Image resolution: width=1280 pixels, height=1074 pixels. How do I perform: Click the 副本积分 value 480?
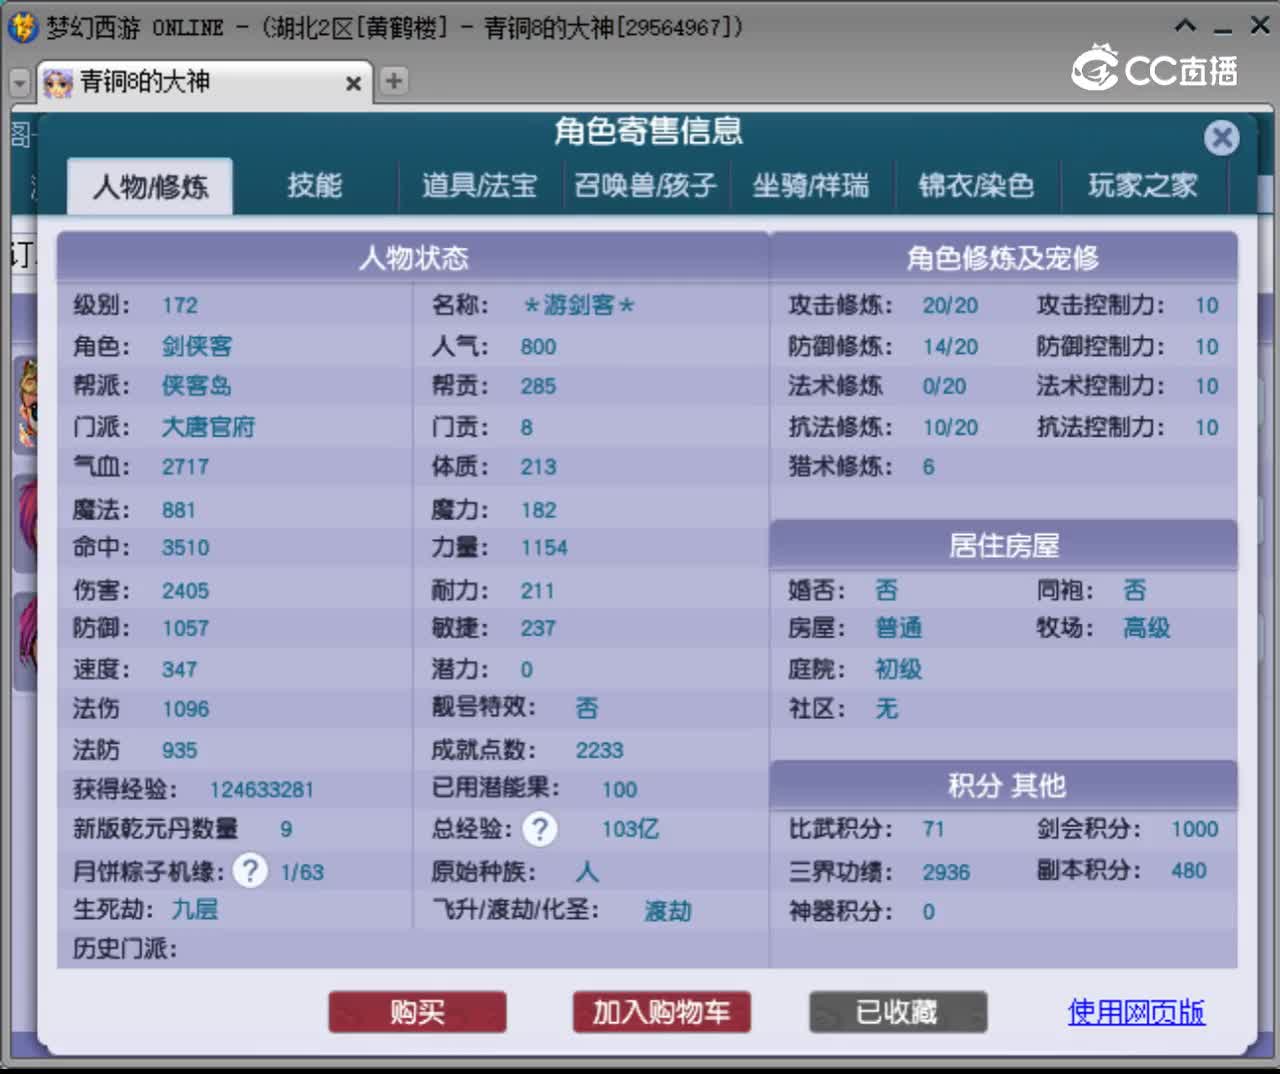[x=1189, y=870]
